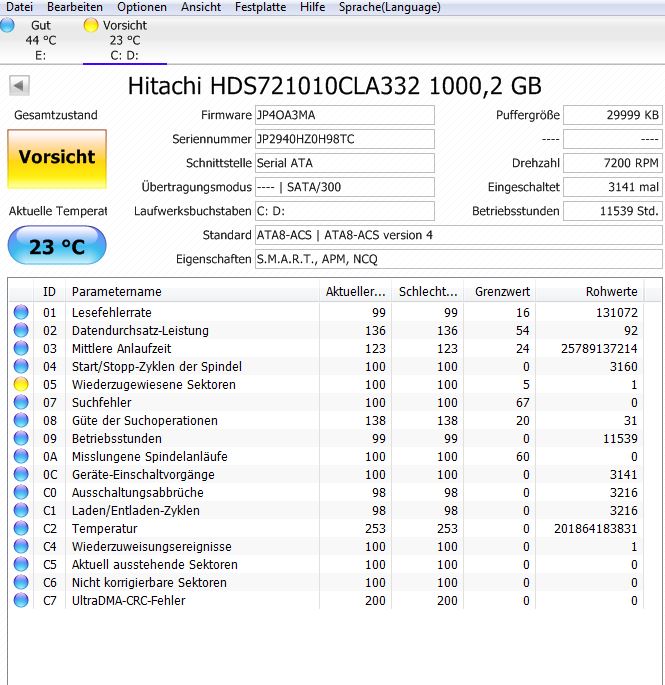Screen dimensions: 665x685
Task: Click the Rohwerte column header
Action: 589,291
